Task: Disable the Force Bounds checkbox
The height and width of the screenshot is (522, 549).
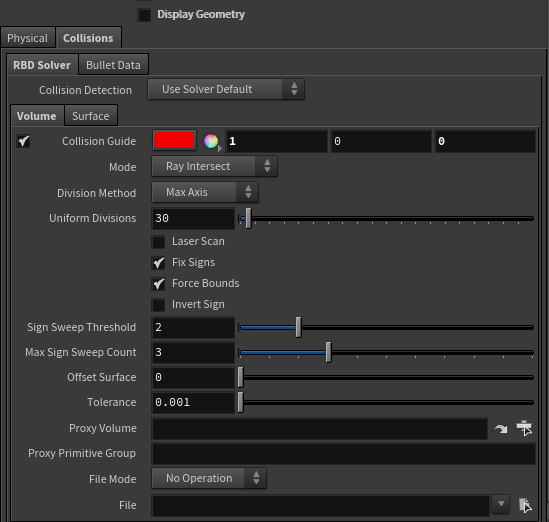Action: pyautogui.click(x=158, y=284)
